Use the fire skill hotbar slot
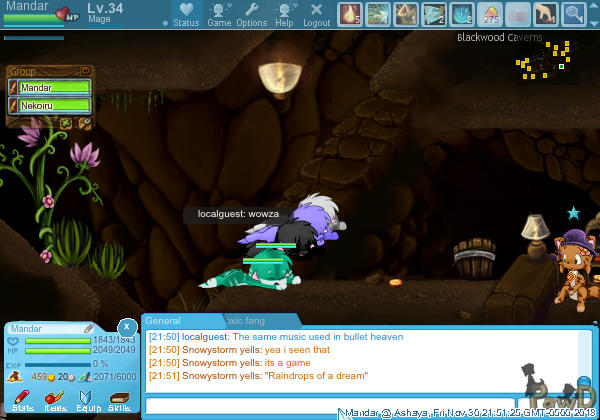 tap(350, 14)
